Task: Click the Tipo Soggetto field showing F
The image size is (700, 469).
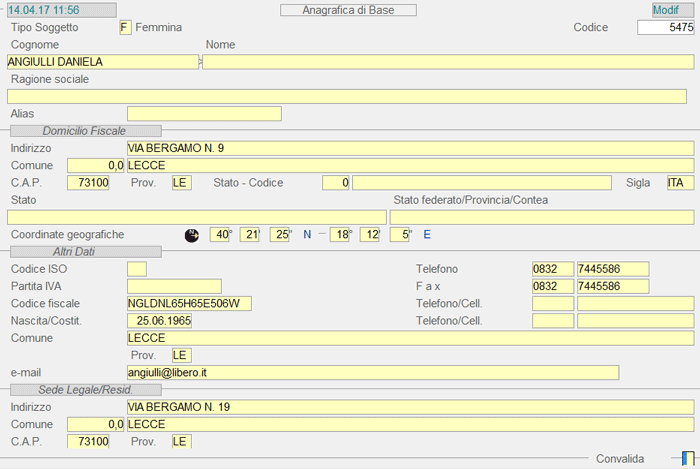Action: [124, 27]
